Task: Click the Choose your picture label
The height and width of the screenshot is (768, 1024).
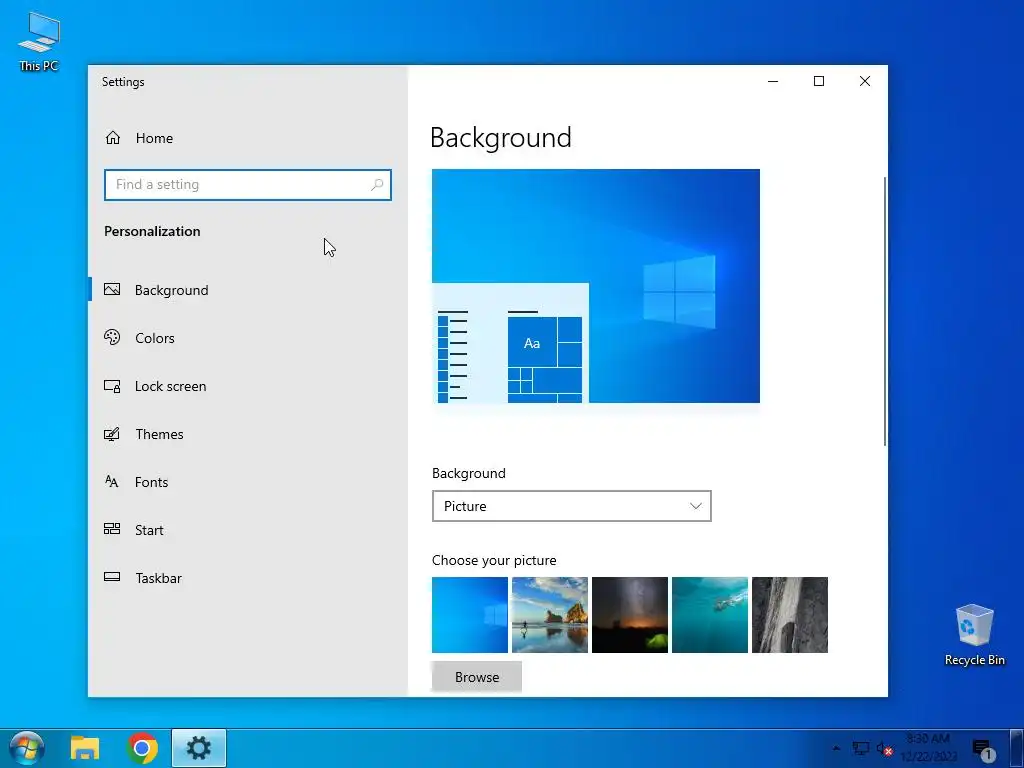Action: click(494, 560)
